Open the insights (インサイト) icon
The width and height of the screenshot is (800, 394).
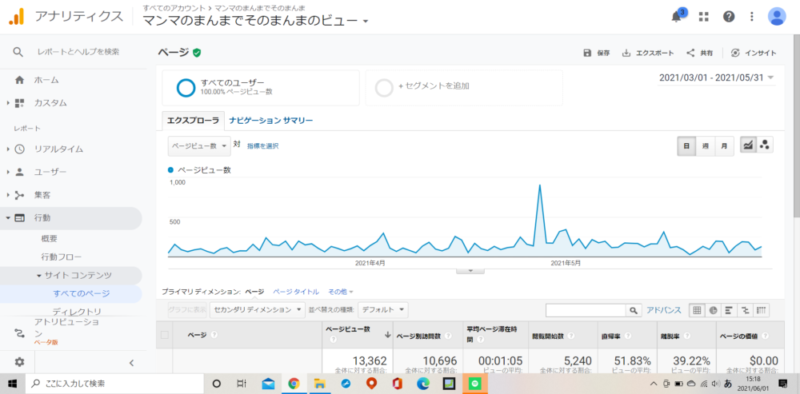coord(735,53)
